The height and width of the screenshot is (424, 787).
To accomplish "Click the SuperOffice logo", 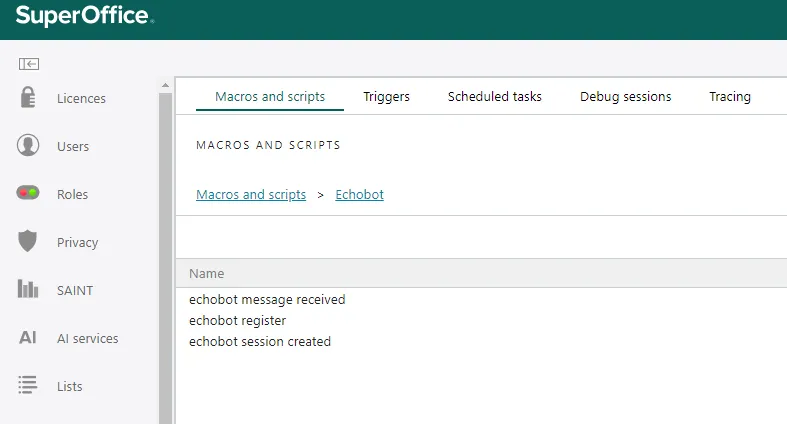I will pyautogui.click(x=85, y=17).
